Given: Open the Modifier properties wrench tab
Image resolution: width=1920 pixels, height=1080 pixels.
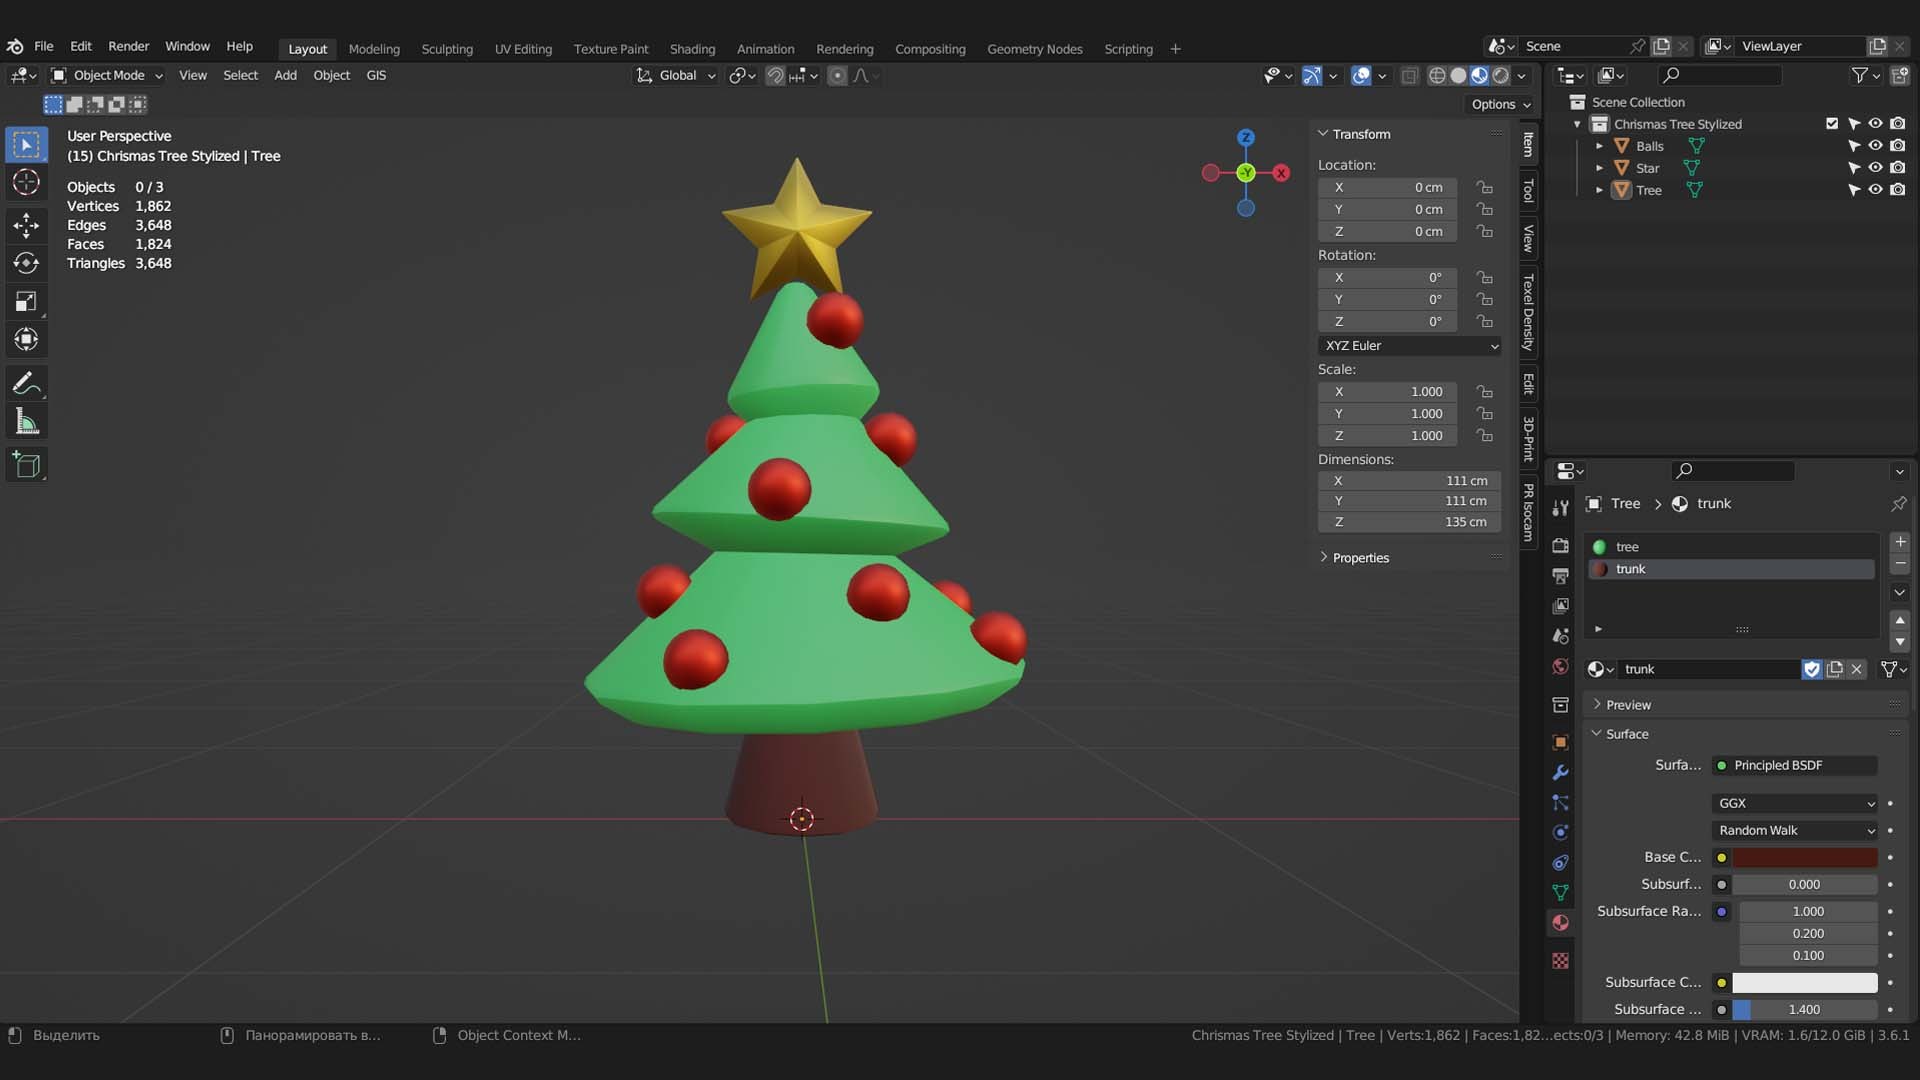Looking at the screenshot, I should (1560, 772).
